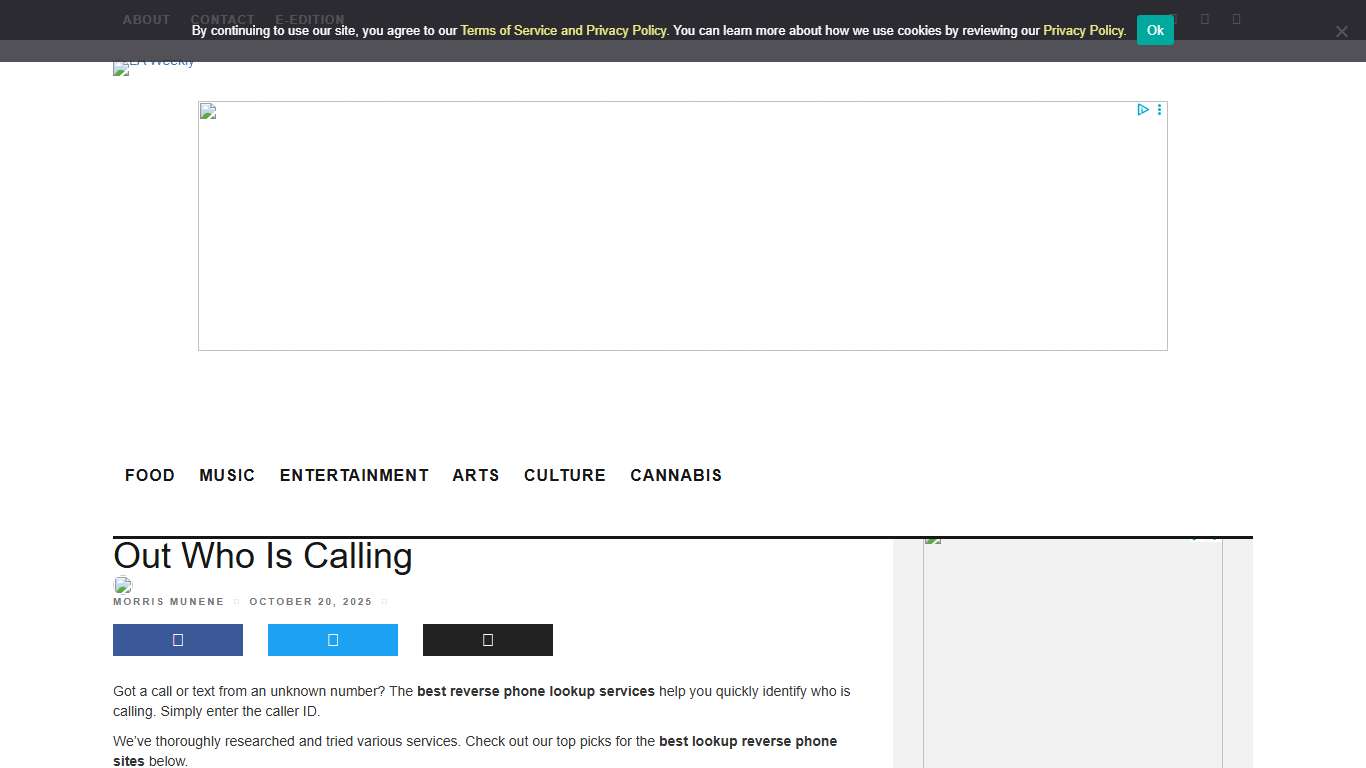Click the AdChoices triangle icon on banner ad
Image resolution: width=1366 pixels, height=768 pixels.
click(x=1142, y=110)
